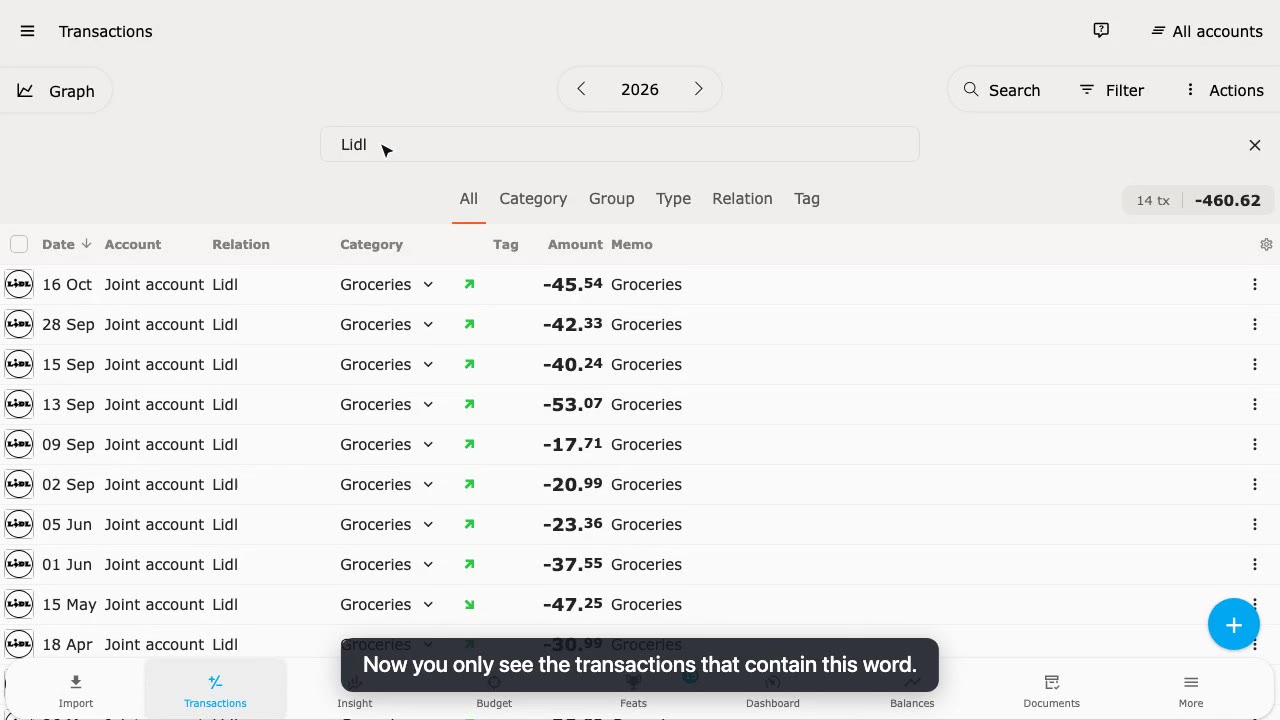Switch to the Type tab
Image resolution: width=1280 pixels, height=720 pixels.
pyautogui.click(x=673, y=199)
